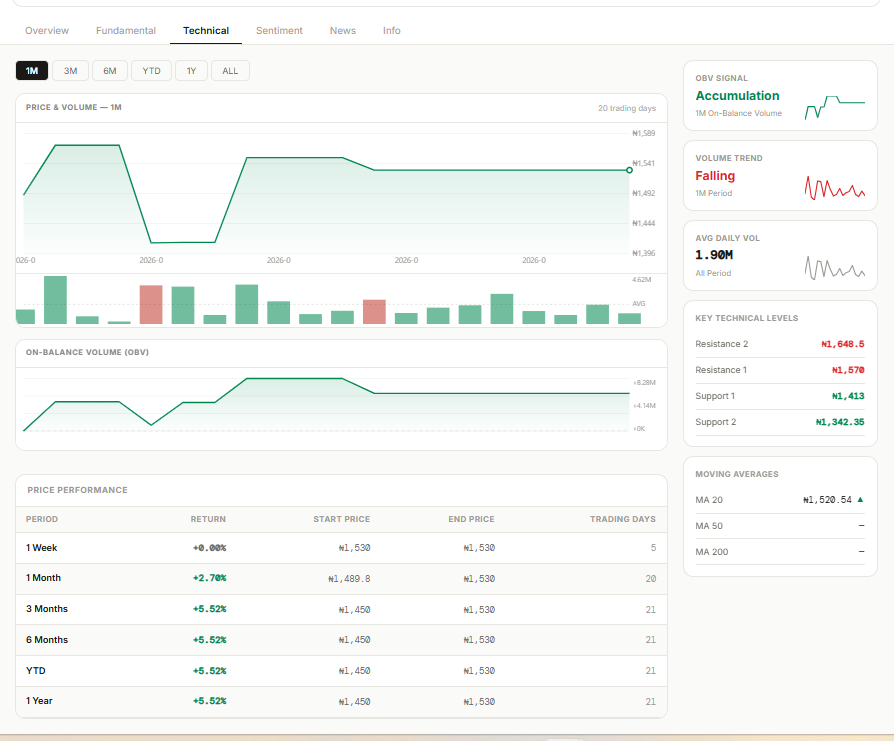Click the ₦1,489.8 start price
Screen dimensions: 894x741
click(x=349, y=579)
